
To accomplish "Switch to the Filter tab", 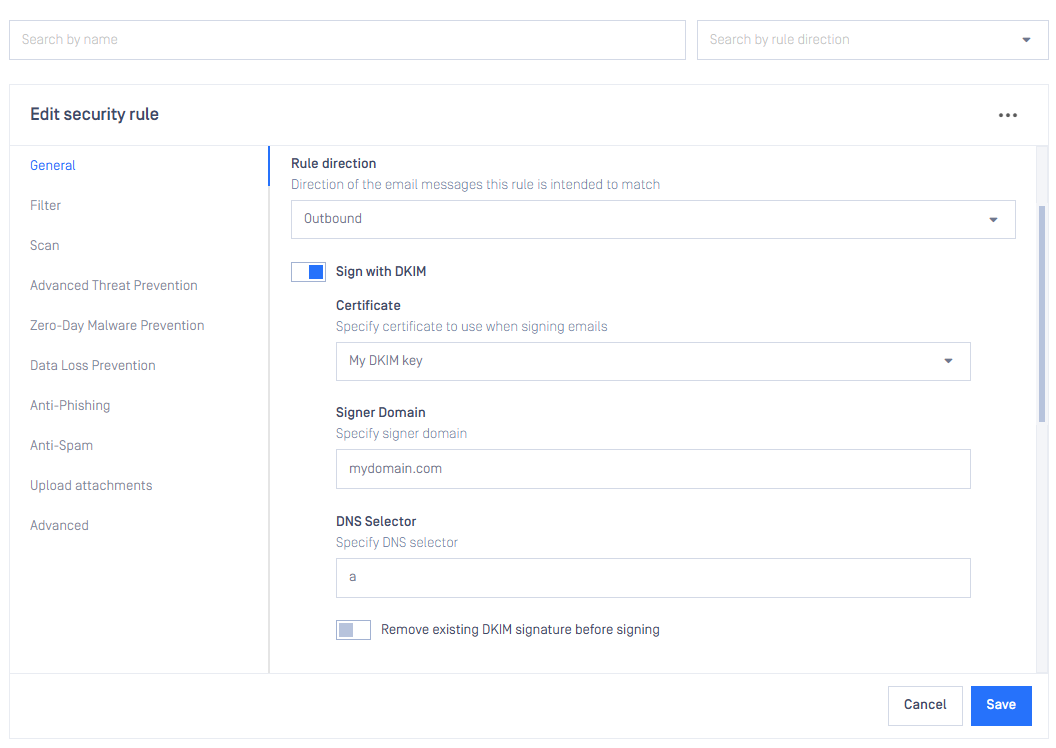I will coord(45,205).
